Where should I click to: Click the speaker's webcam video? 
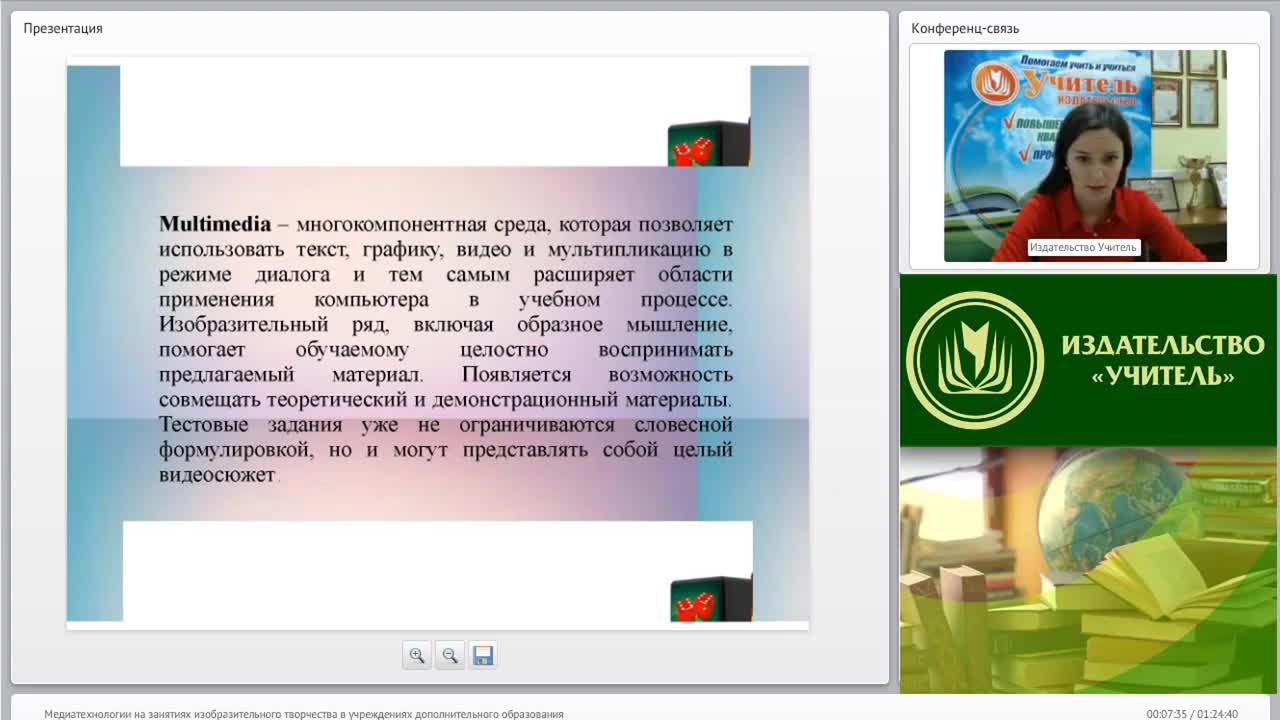(x=1085, y=156)
